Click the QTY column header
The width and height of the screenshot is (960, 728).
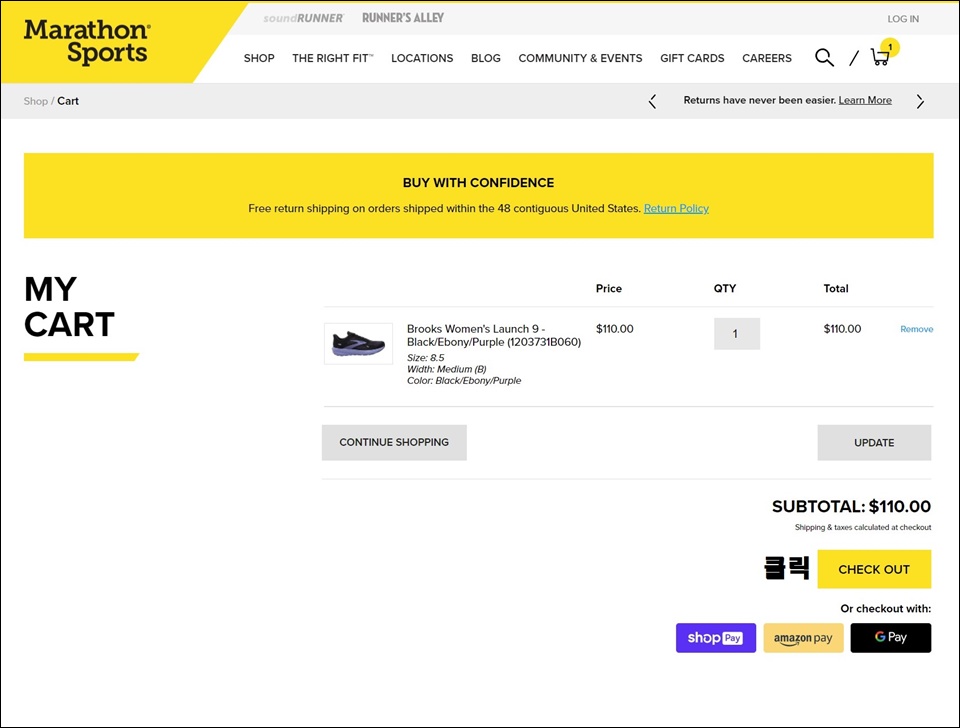(725, 288)
